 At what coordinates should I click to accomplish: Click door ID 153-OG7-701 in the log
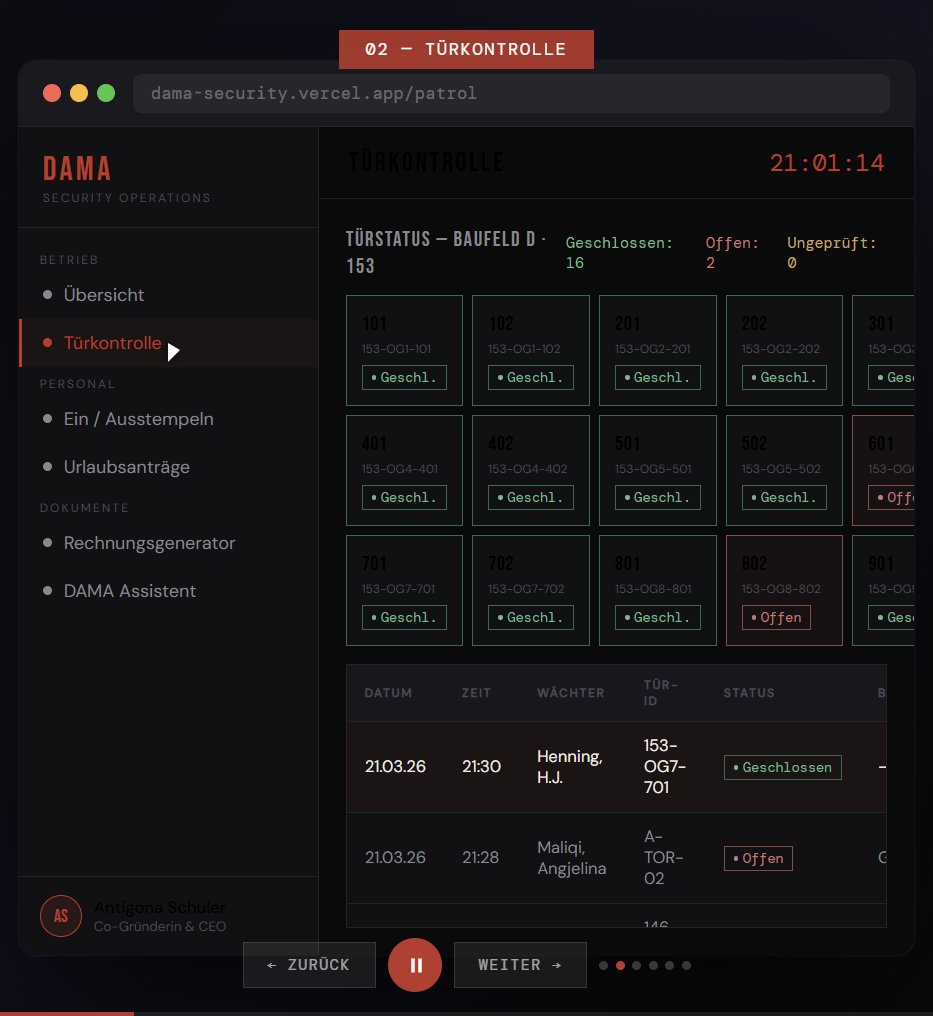(x=665, y=767)
